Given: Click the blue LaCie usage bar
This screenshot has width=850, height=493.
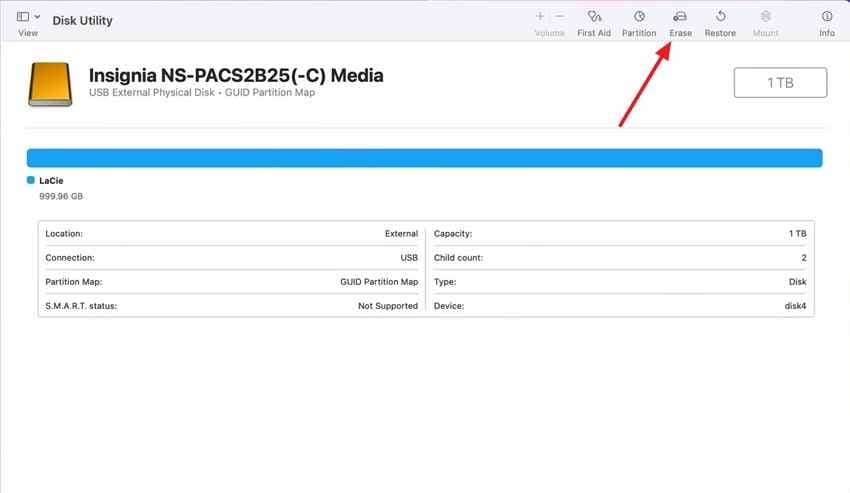Looking at the screenshot, I should click(424, 158).
